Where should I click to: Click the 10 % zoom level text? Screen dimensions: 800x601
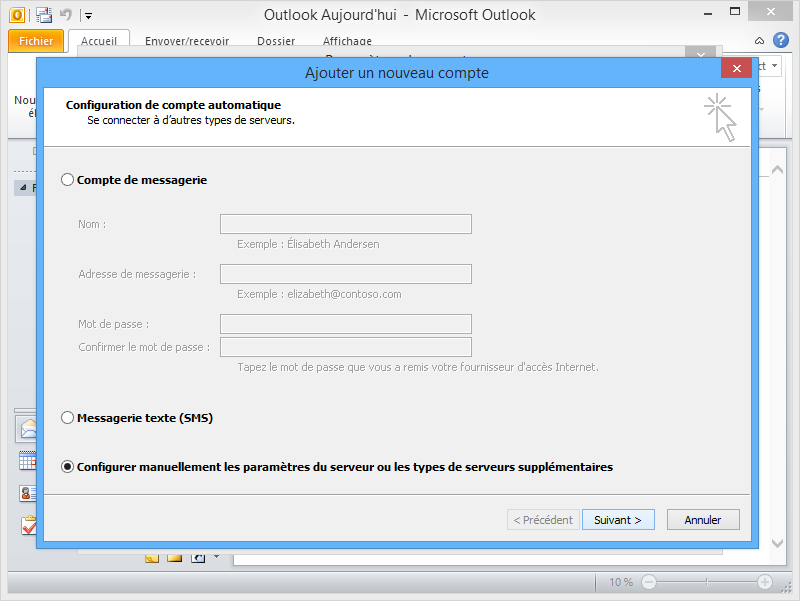point(621,582)
